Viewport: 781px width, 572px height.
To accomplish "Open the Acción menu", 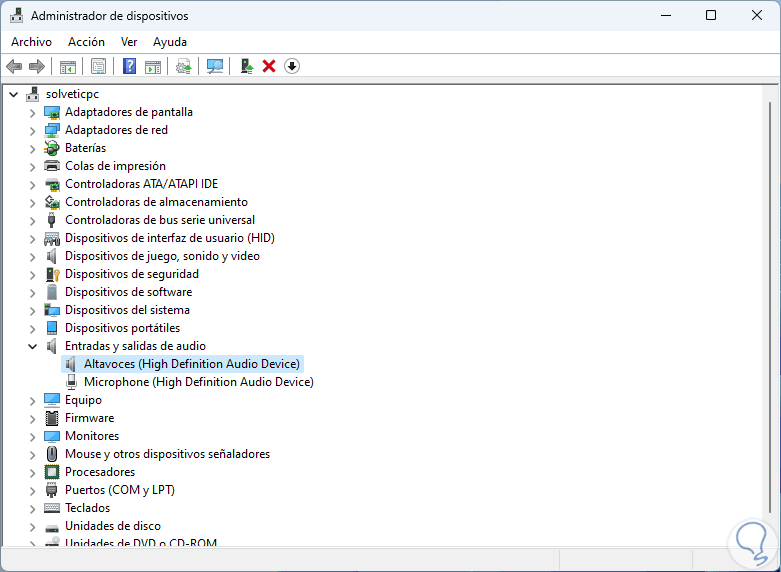I will (86, 42).
